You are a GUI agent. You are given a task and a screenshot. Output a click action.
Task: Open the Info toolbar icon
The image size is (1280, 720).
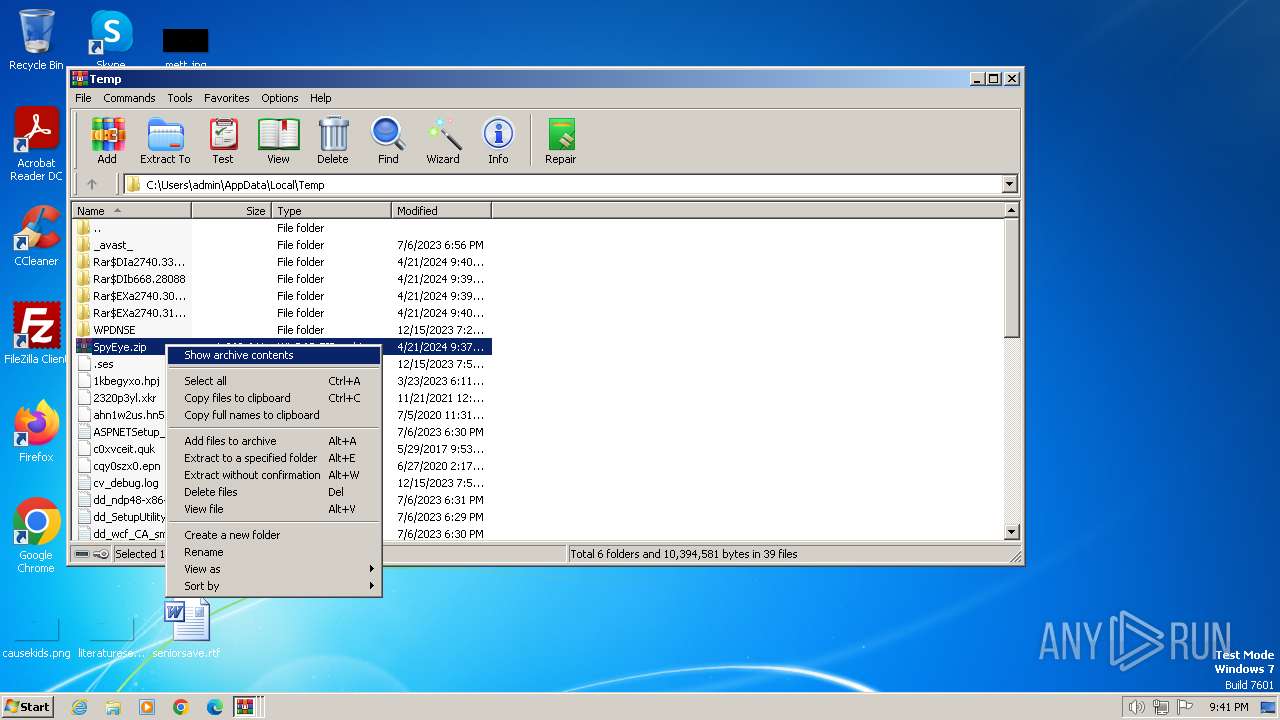pos(498,141)
